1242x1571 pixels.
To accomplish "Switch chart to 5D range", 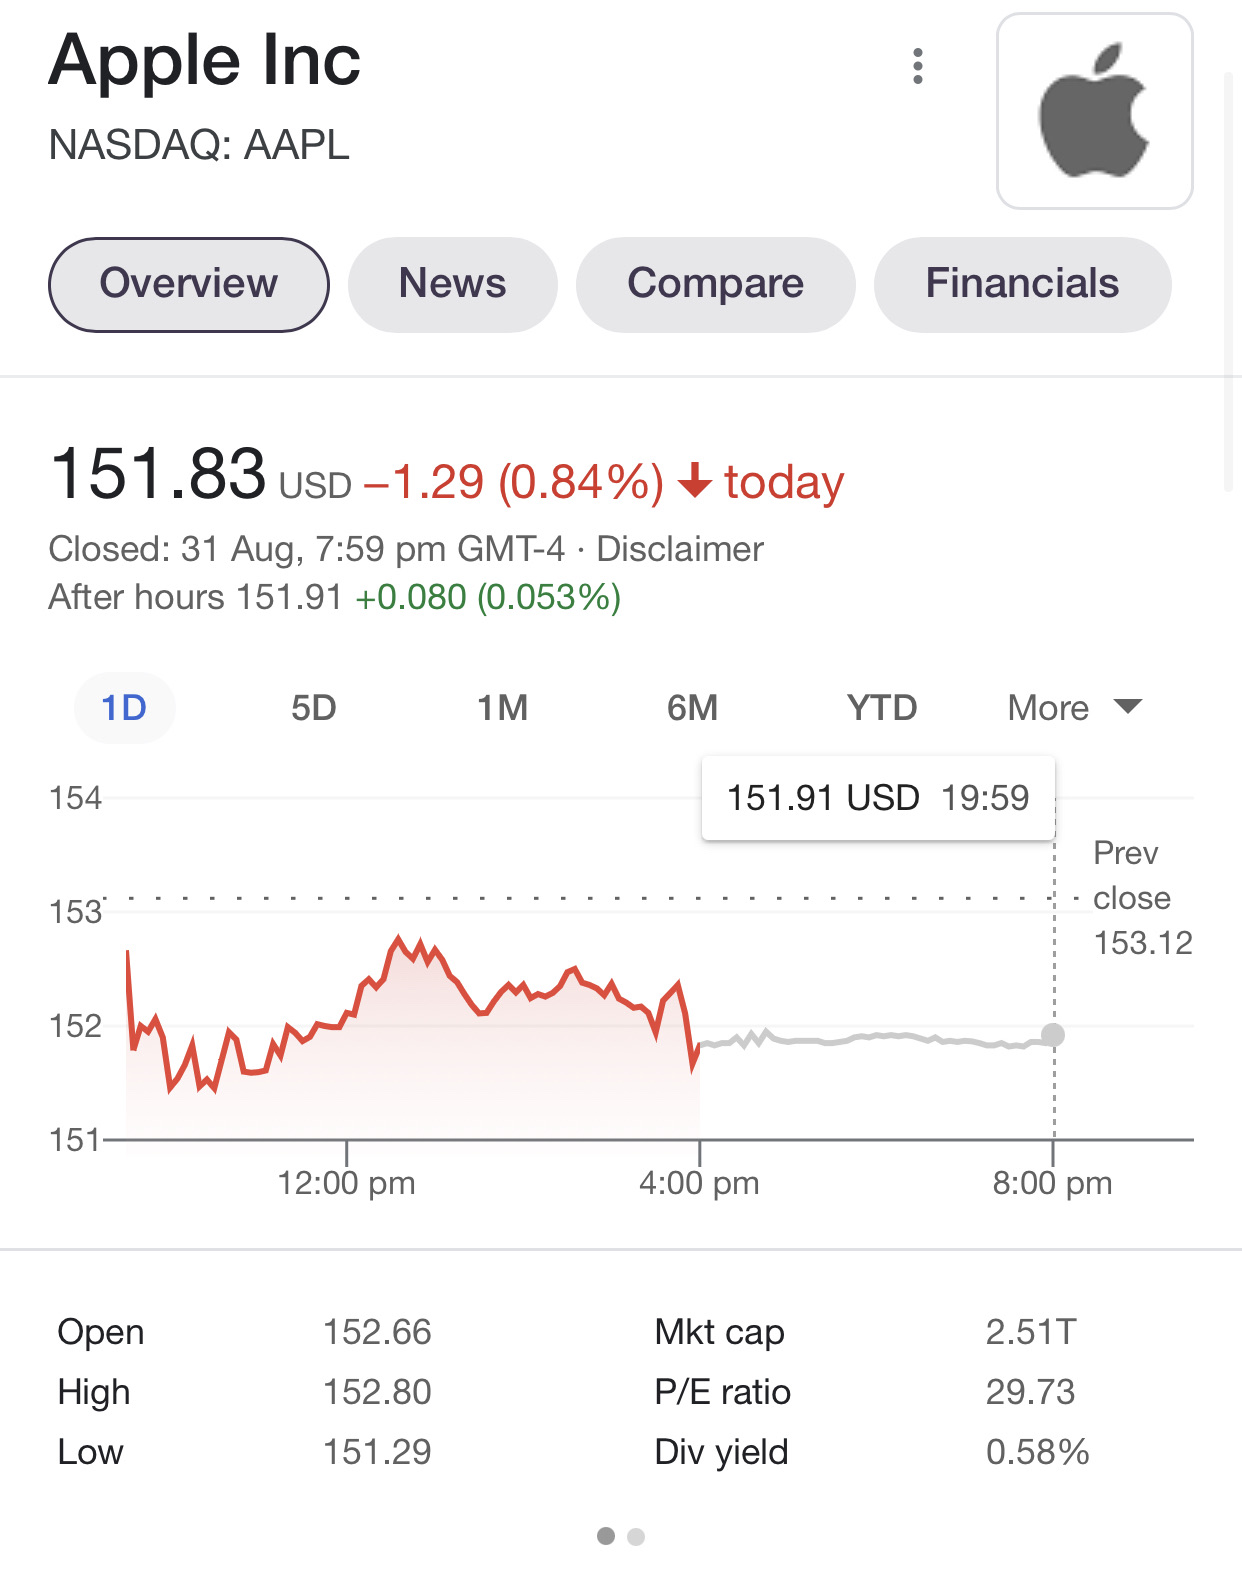I will pyautogui.click(x=313, y=708).
